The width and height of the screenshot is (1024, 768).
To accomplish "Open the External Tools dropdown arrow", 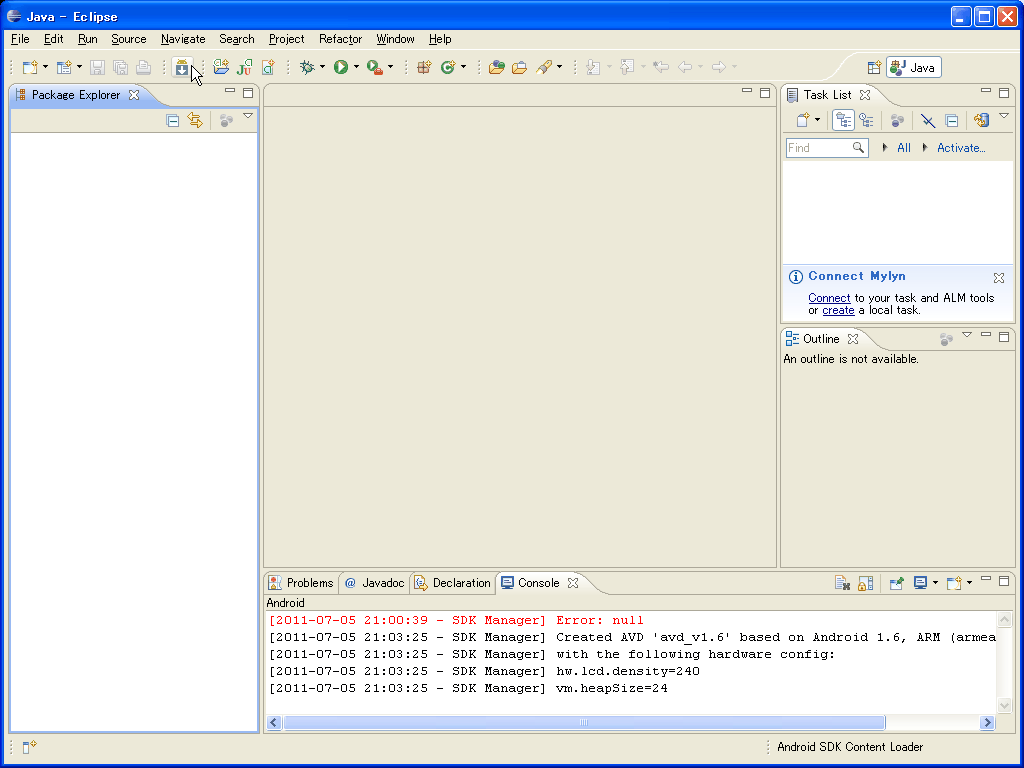I will 391,67.
